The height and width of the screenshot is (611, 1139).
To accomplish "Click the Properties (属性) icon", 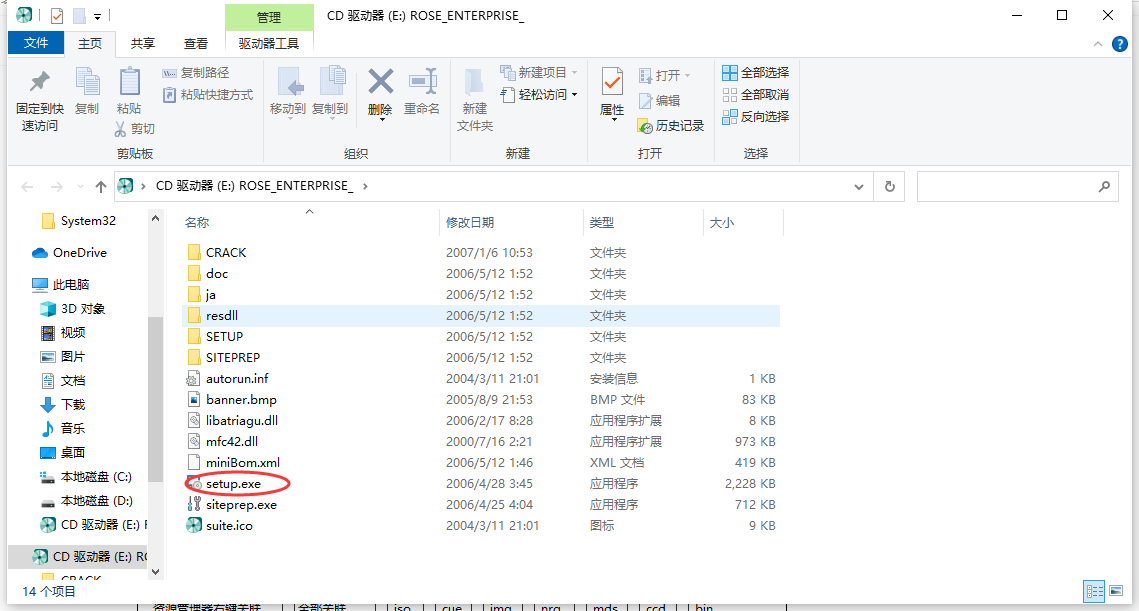I will [x=612, y=82].
